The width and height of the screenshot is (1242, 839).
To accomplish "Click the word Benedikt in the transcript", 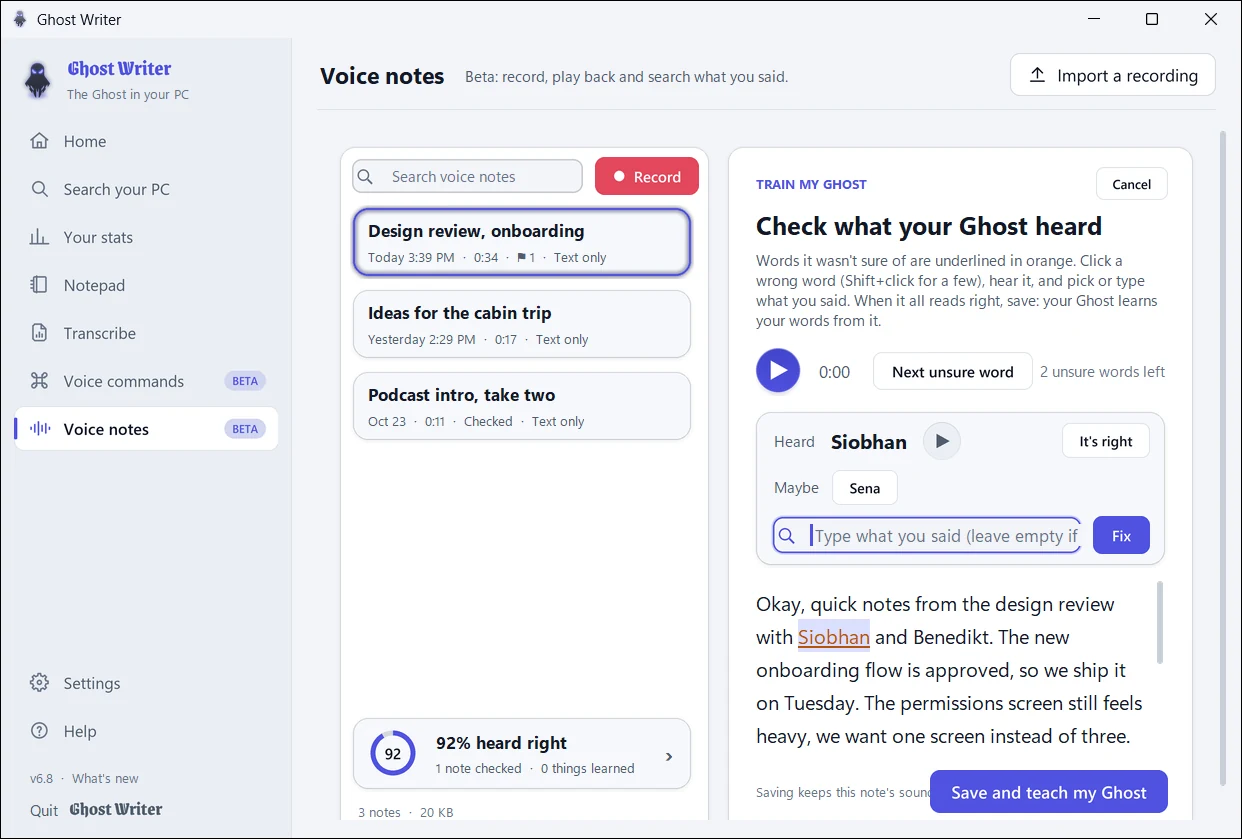I will pos(951,637).
